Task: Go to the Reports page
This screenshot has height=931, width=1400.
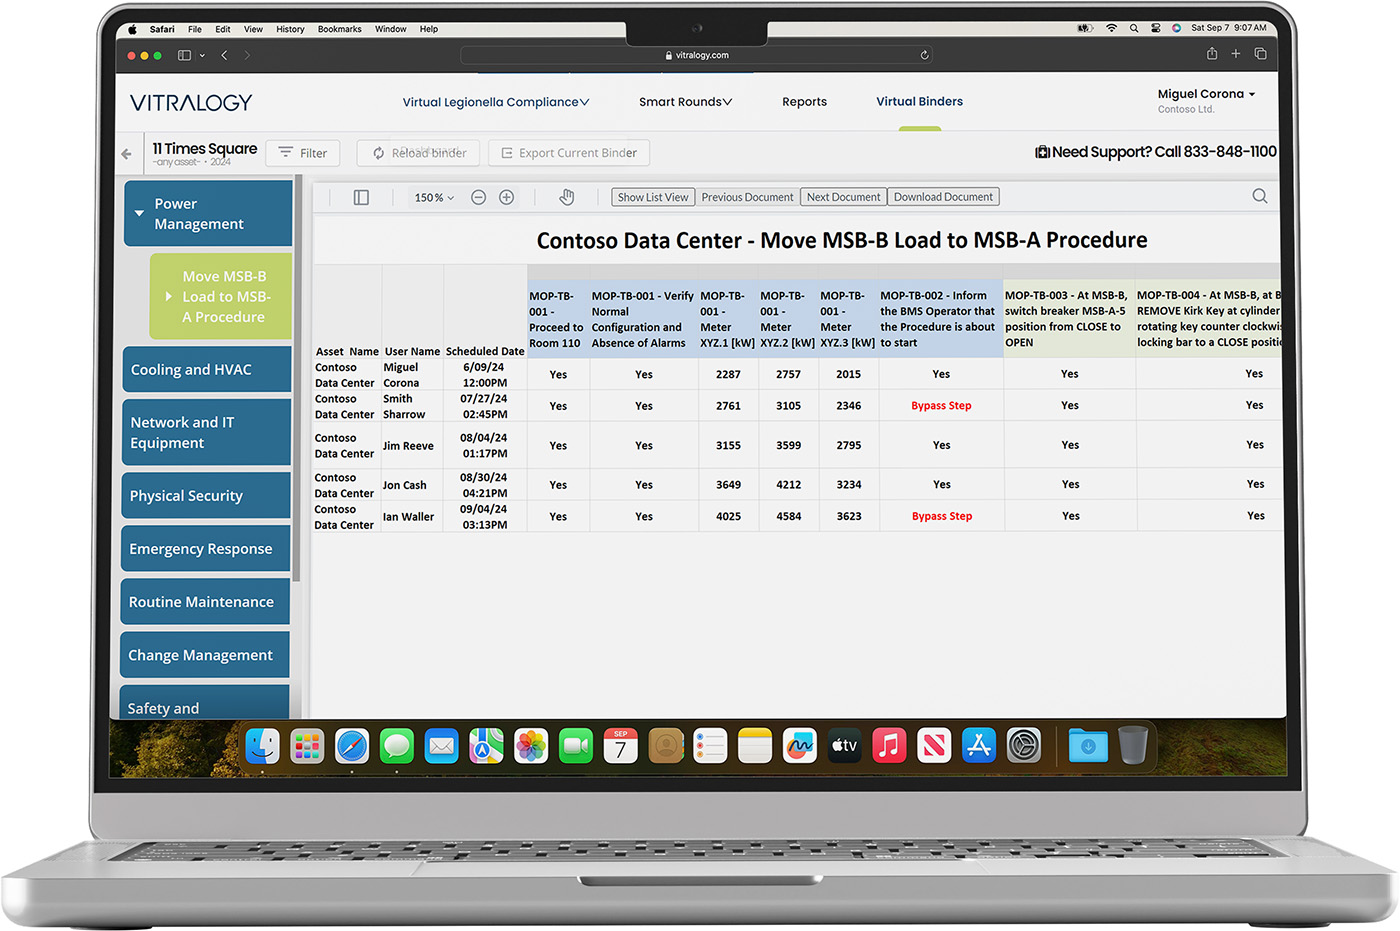Action: click(x=804, y=102)
